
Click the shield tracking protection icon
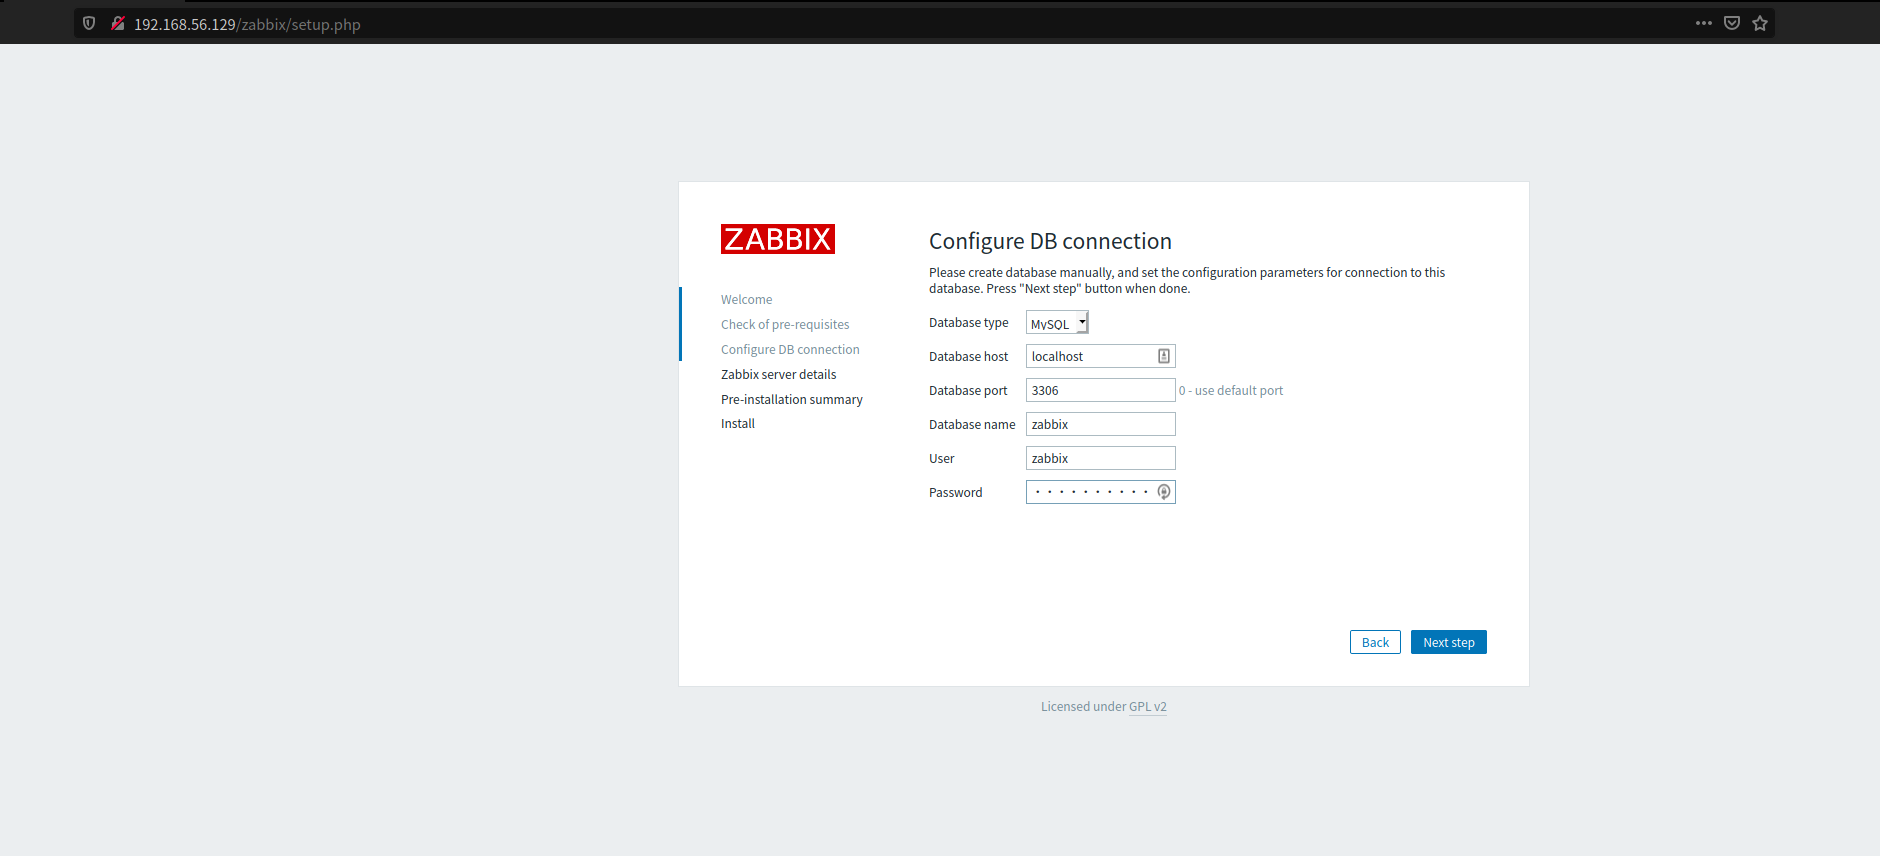[x=89, y=23]
